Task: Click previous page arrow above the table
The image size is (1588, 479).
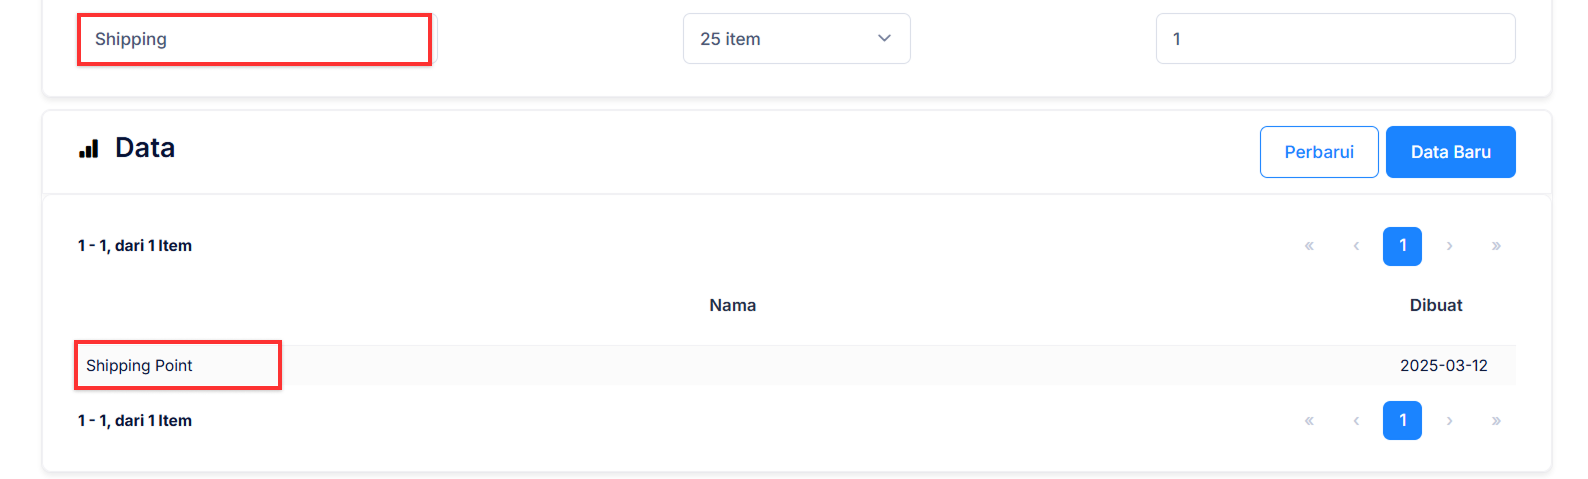Action: click(x=1356, y=246)
